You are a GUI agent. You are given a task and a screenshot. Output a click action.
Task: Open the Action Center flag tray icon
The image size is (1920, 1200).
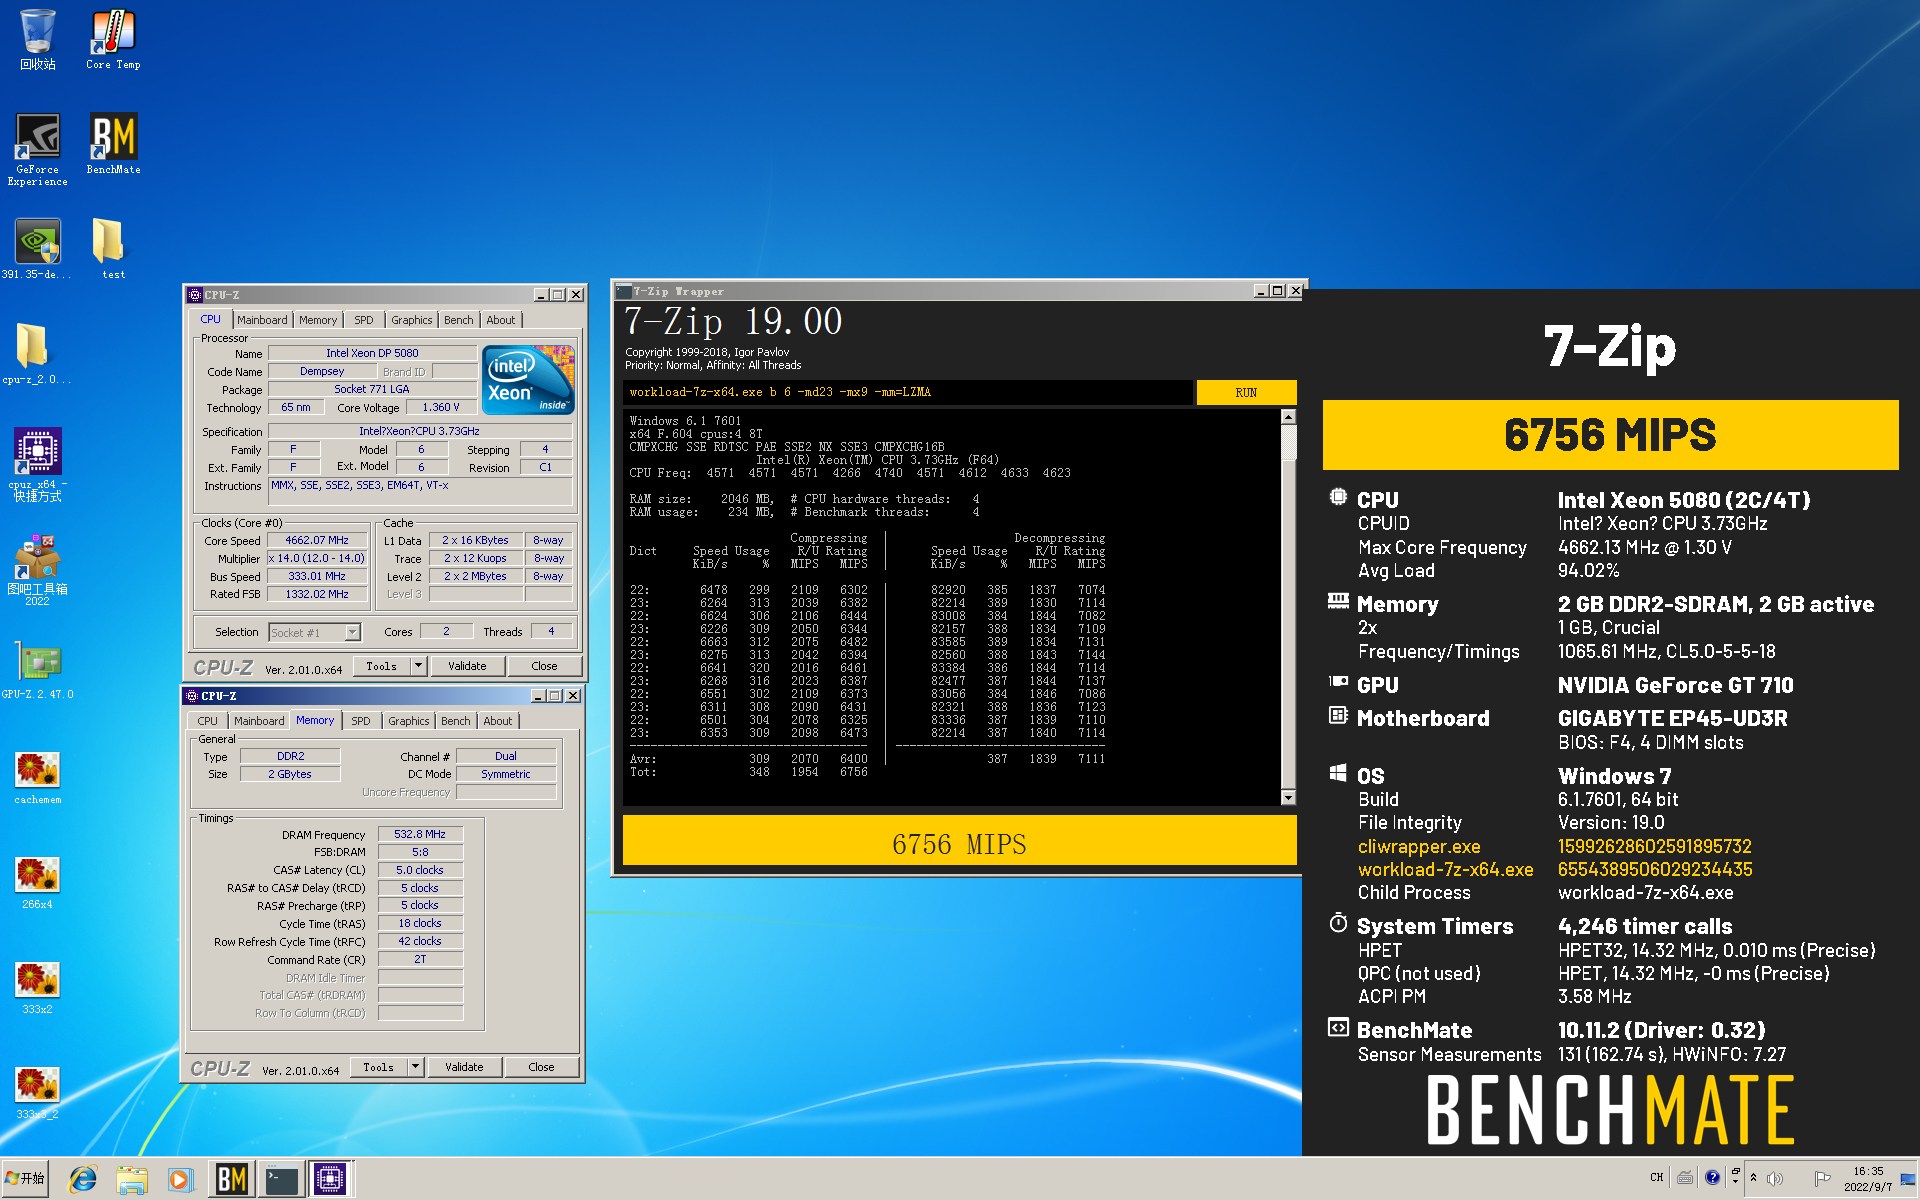1822,1178
